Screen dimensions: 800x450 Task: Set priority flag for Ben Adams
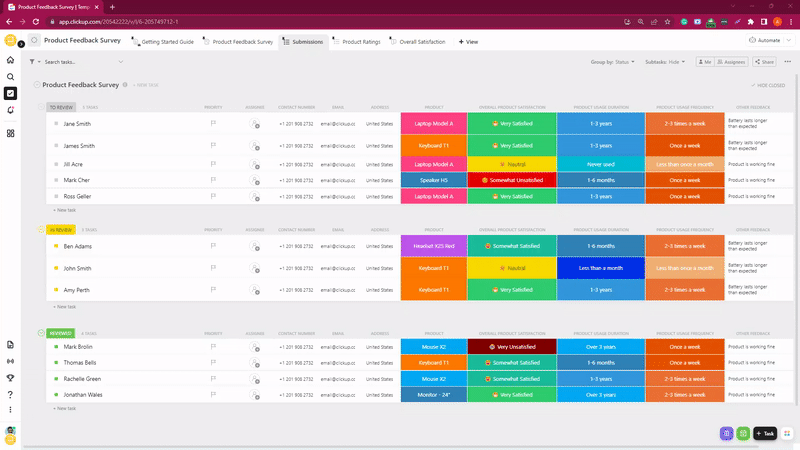point(213,246)
